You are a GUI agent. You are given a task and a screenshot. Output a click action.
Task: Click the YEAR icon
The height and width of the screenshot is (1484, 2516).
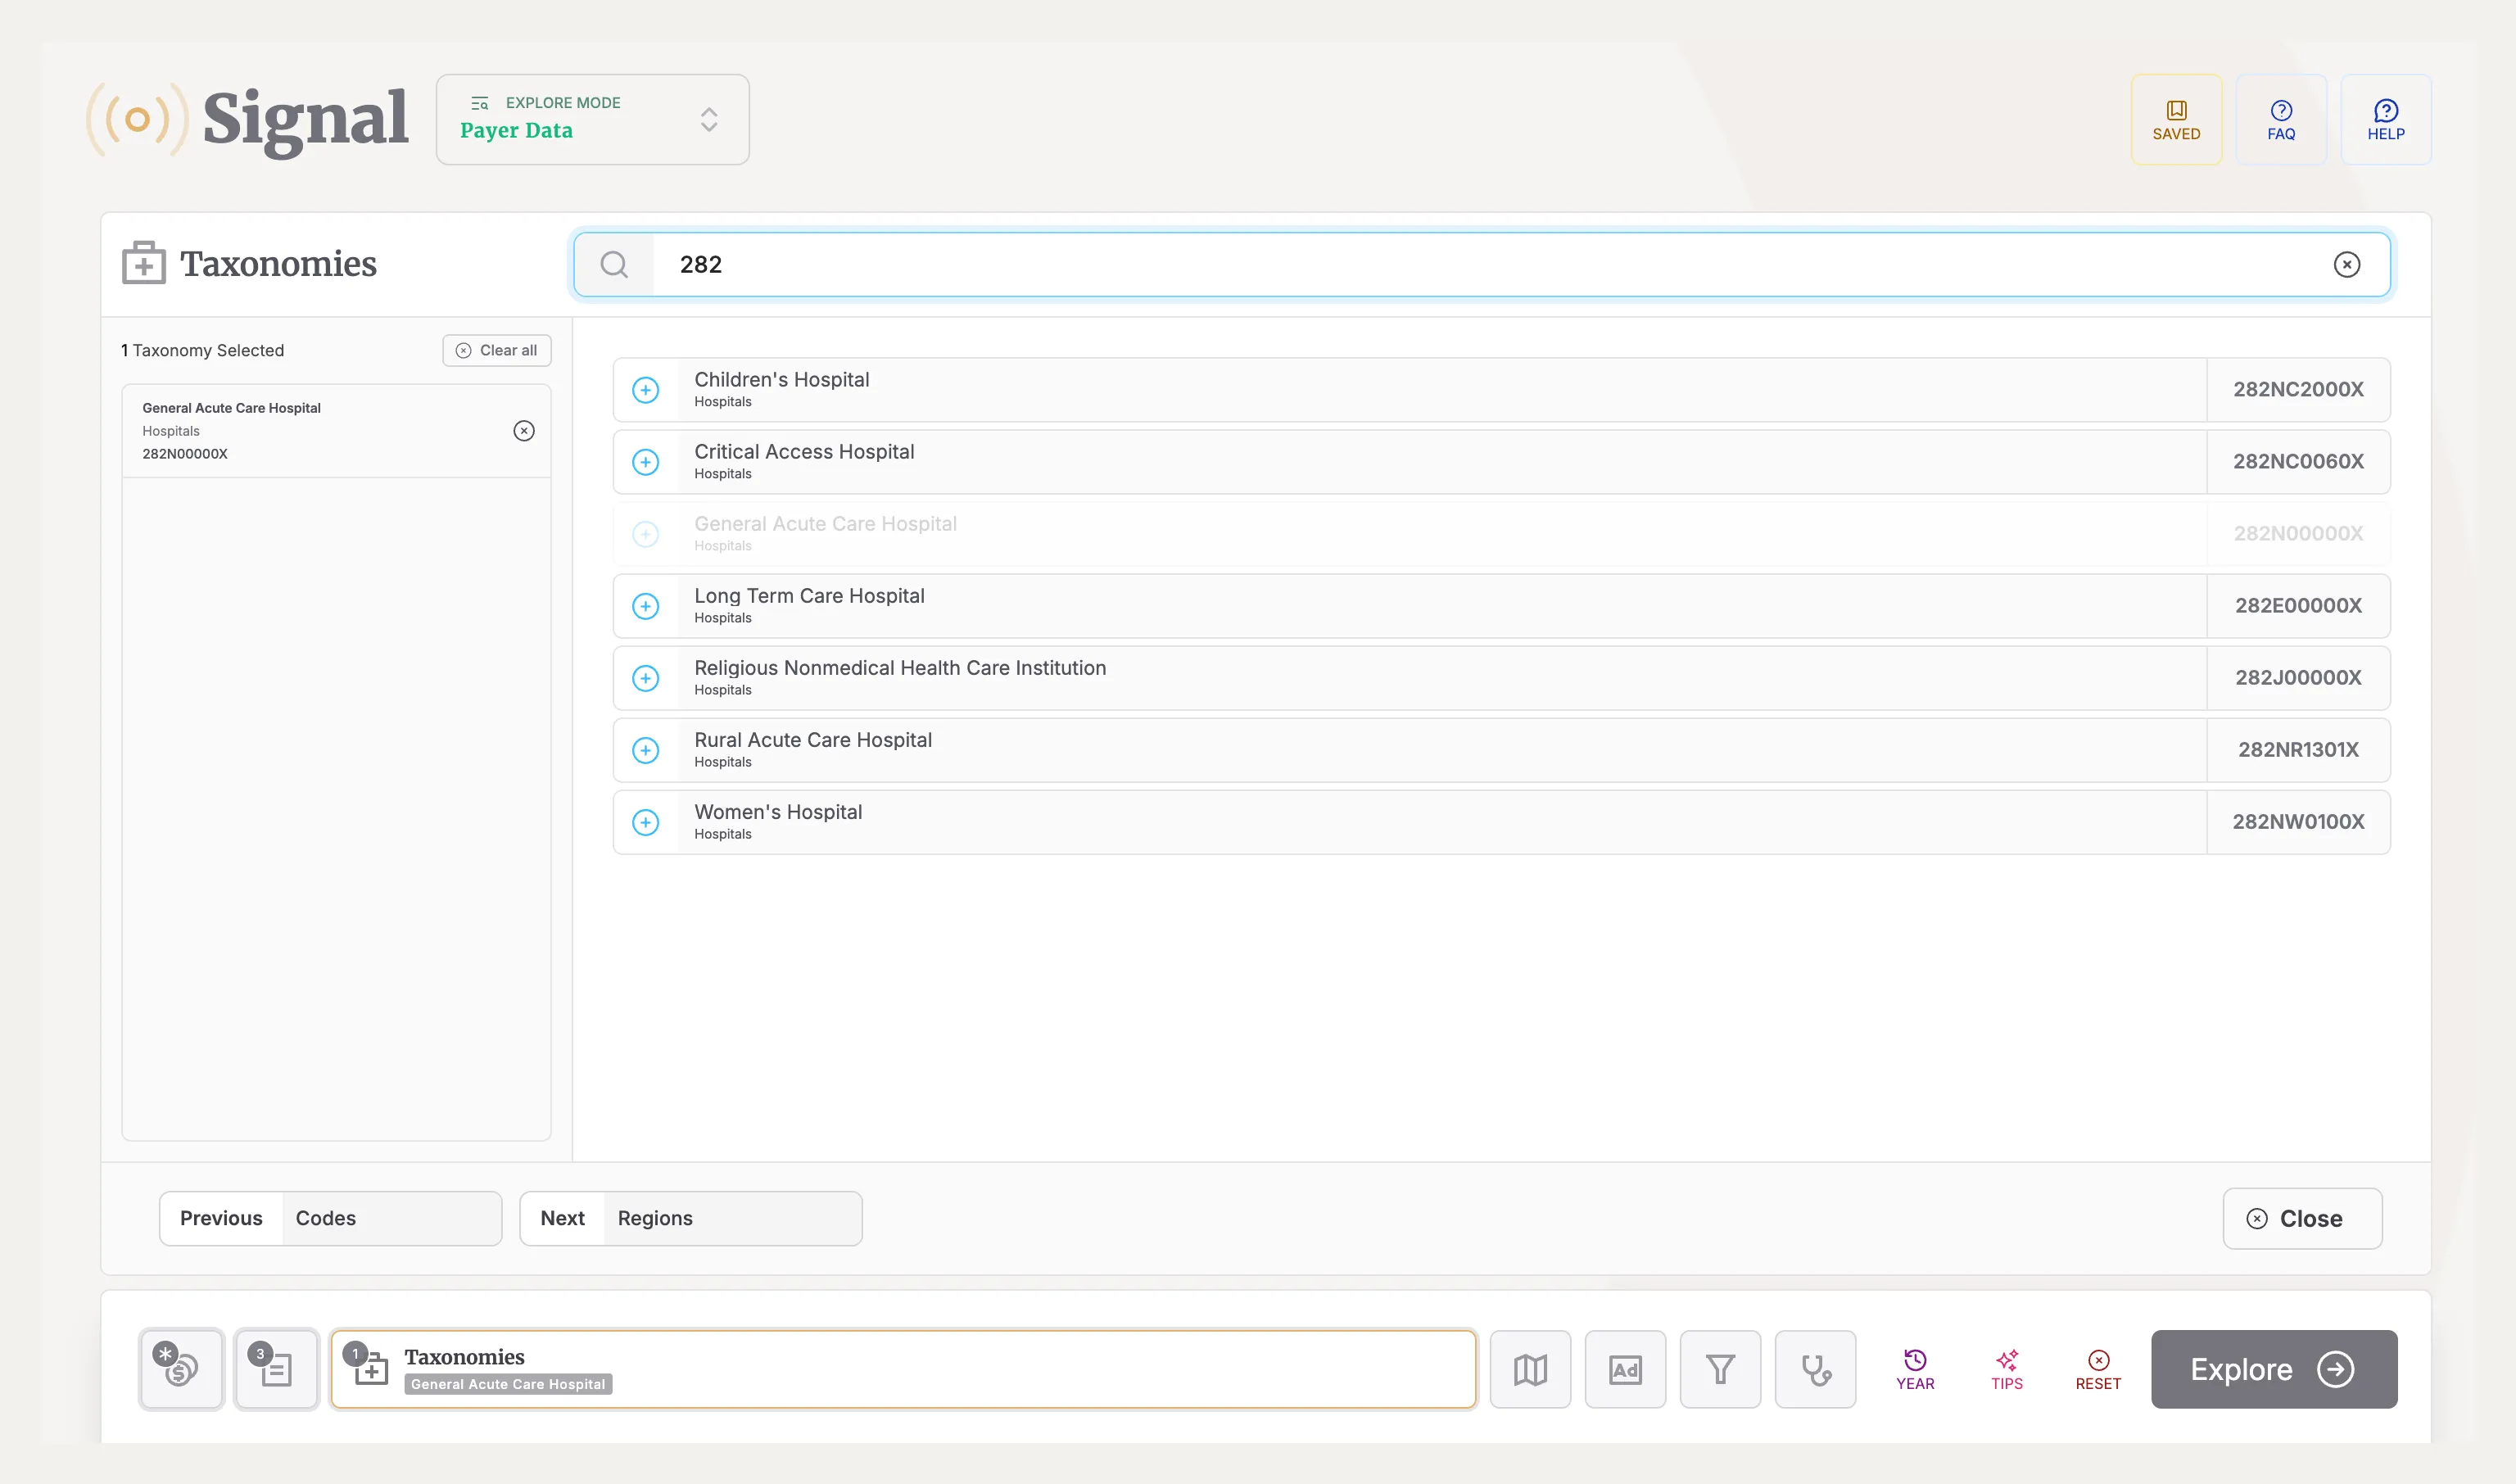point(1915,1369)
